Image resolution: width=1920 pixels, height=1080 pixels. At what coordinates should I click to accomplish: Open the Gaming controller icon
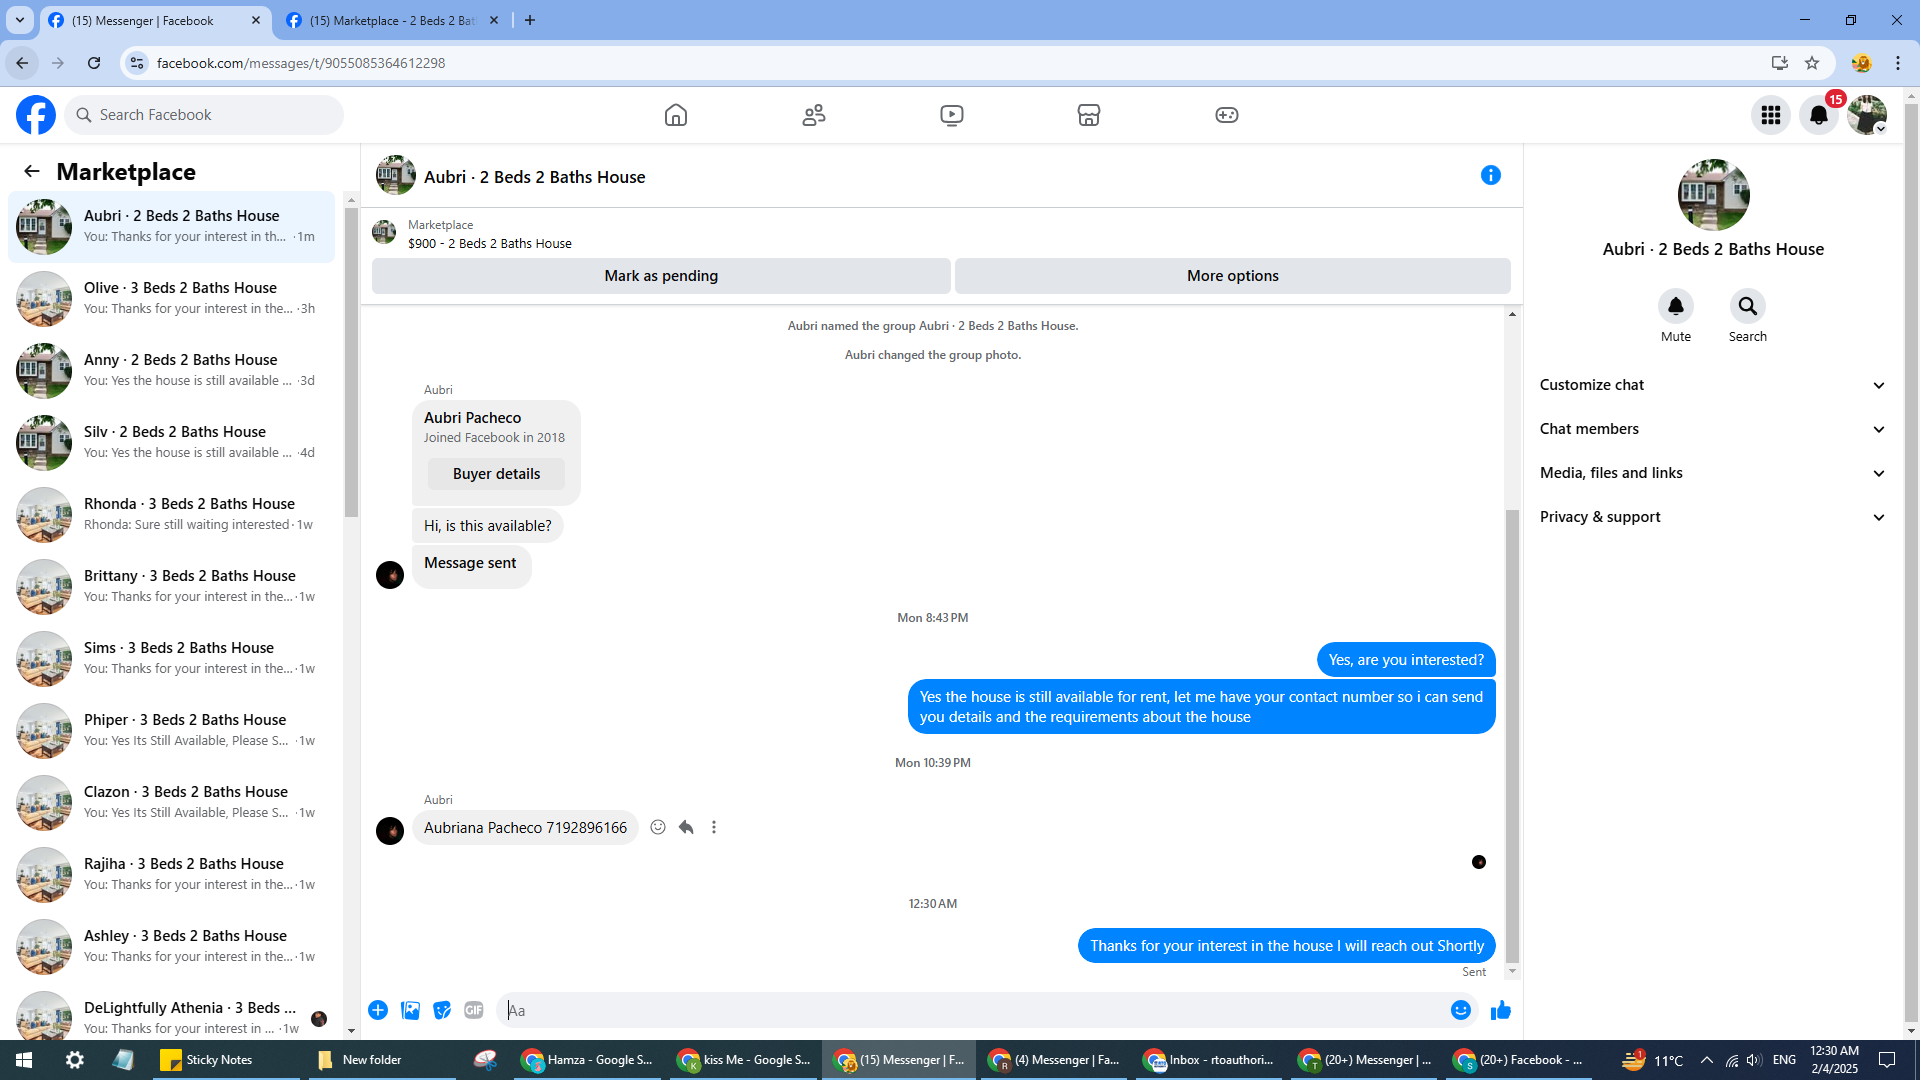coord(1227,115)
